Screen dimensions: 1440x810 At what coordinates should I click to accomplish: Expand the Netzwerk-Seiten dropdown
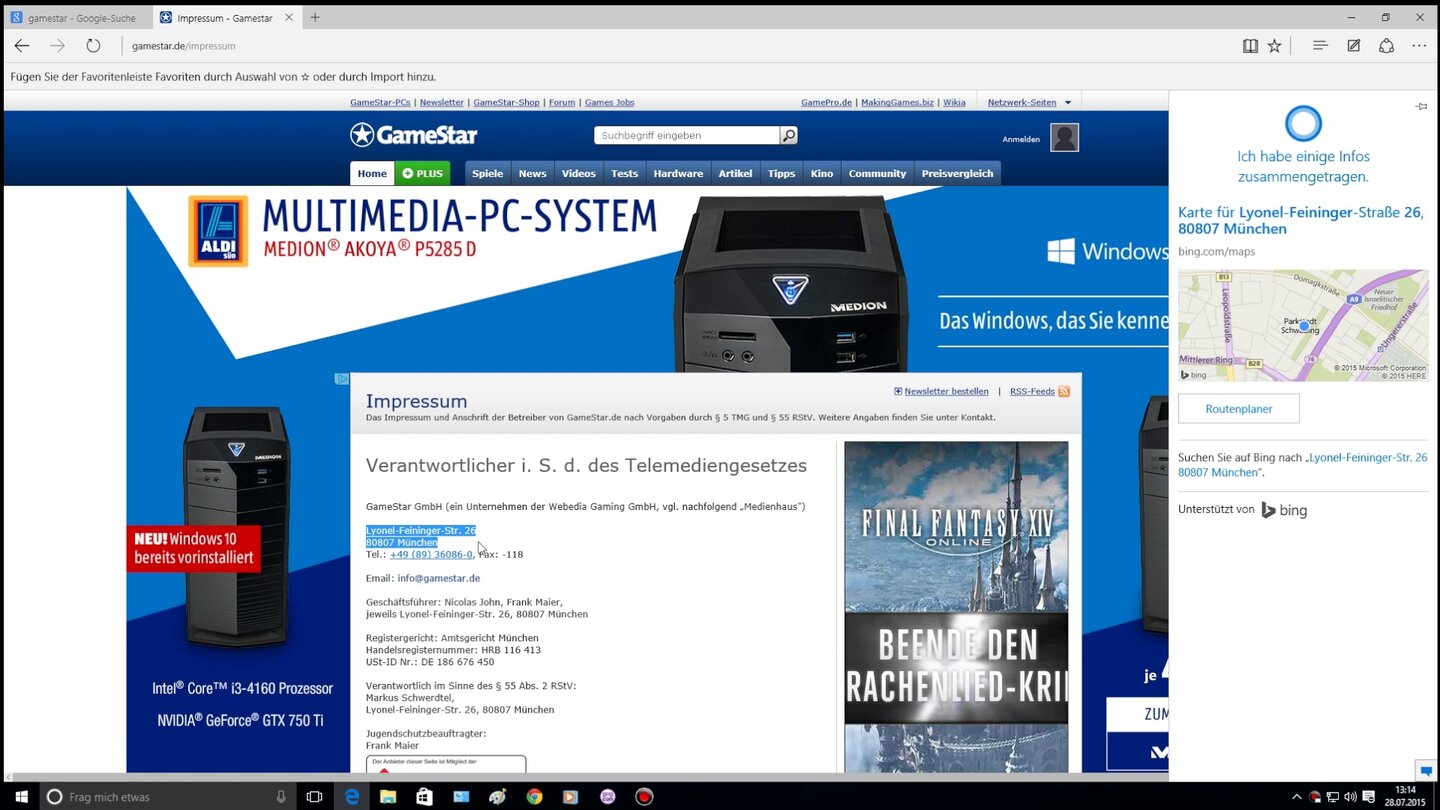coord(1029,102)
